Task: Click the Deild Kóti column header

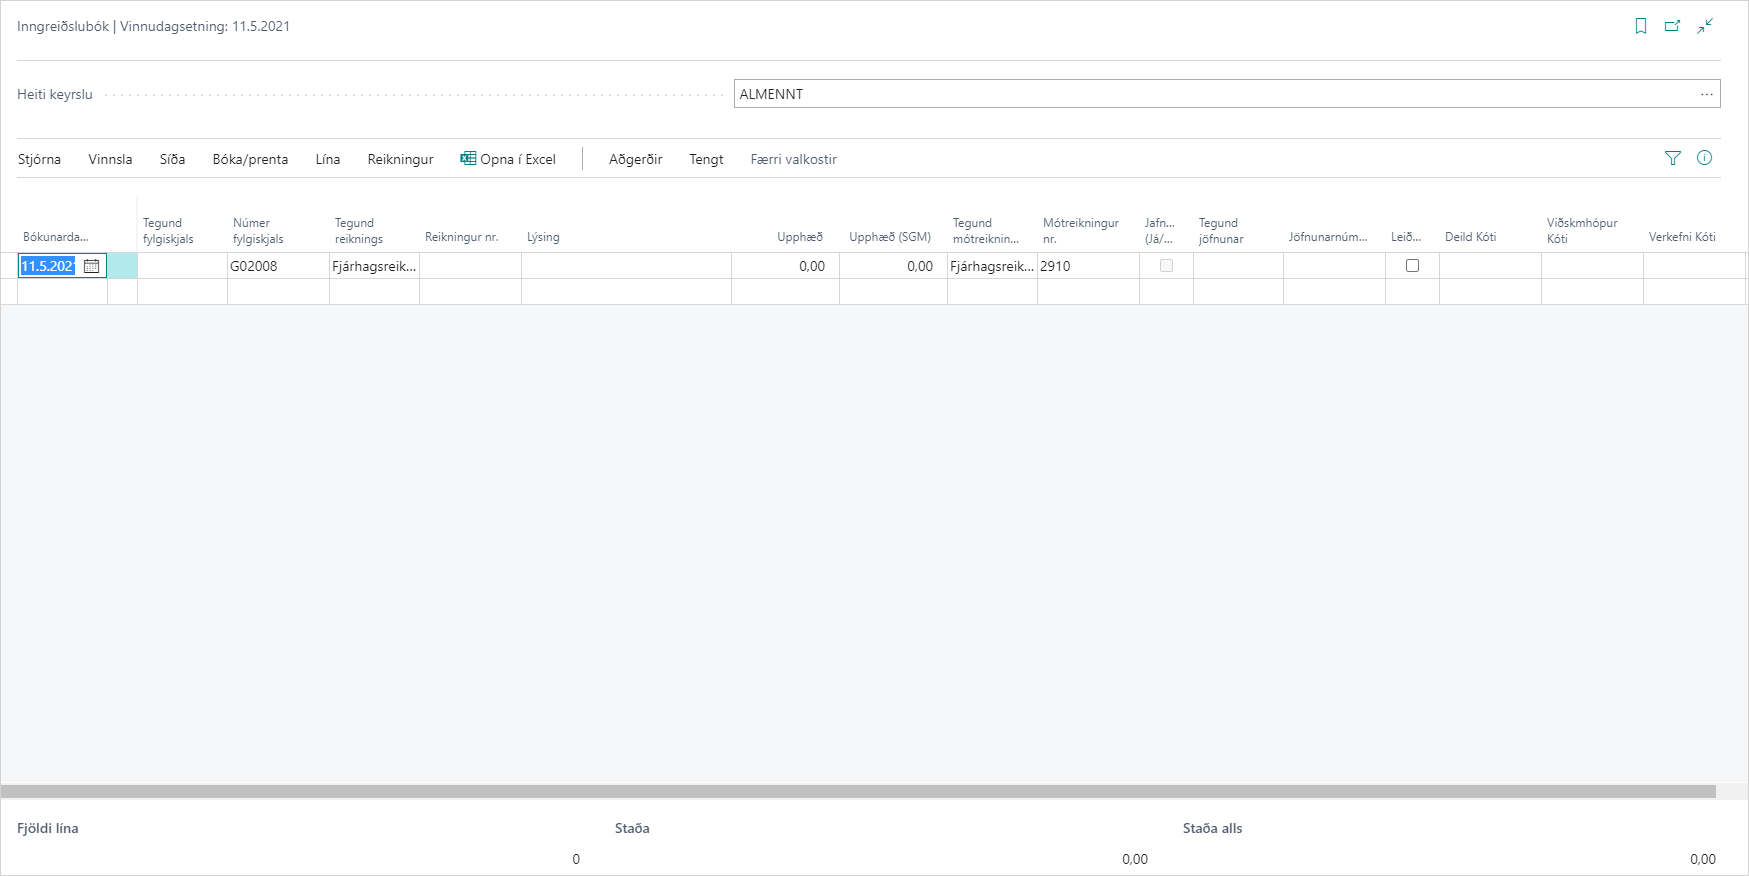Action: click(x=1470, y=237)
